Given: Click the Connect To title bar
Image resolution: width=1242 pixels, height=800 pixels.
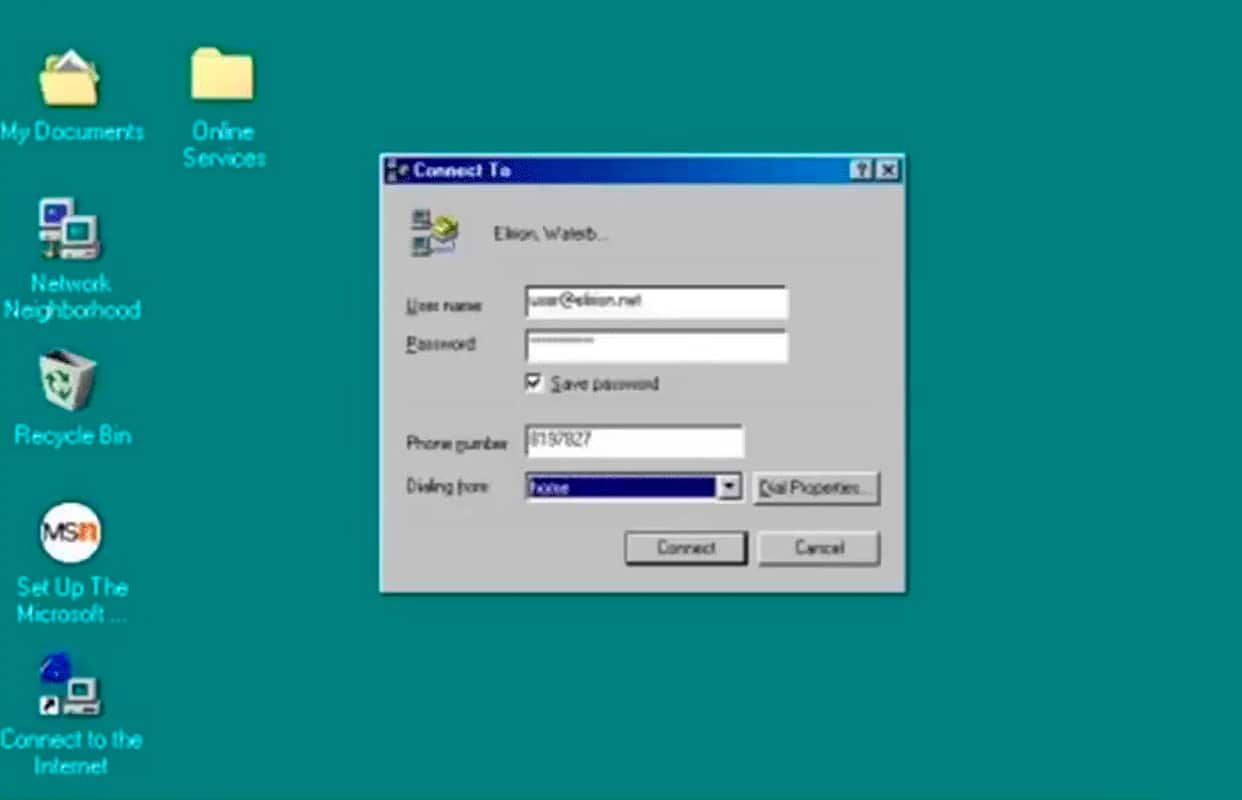Looking at the screenshot, I should pyautogui.click(x=640, y=170).
